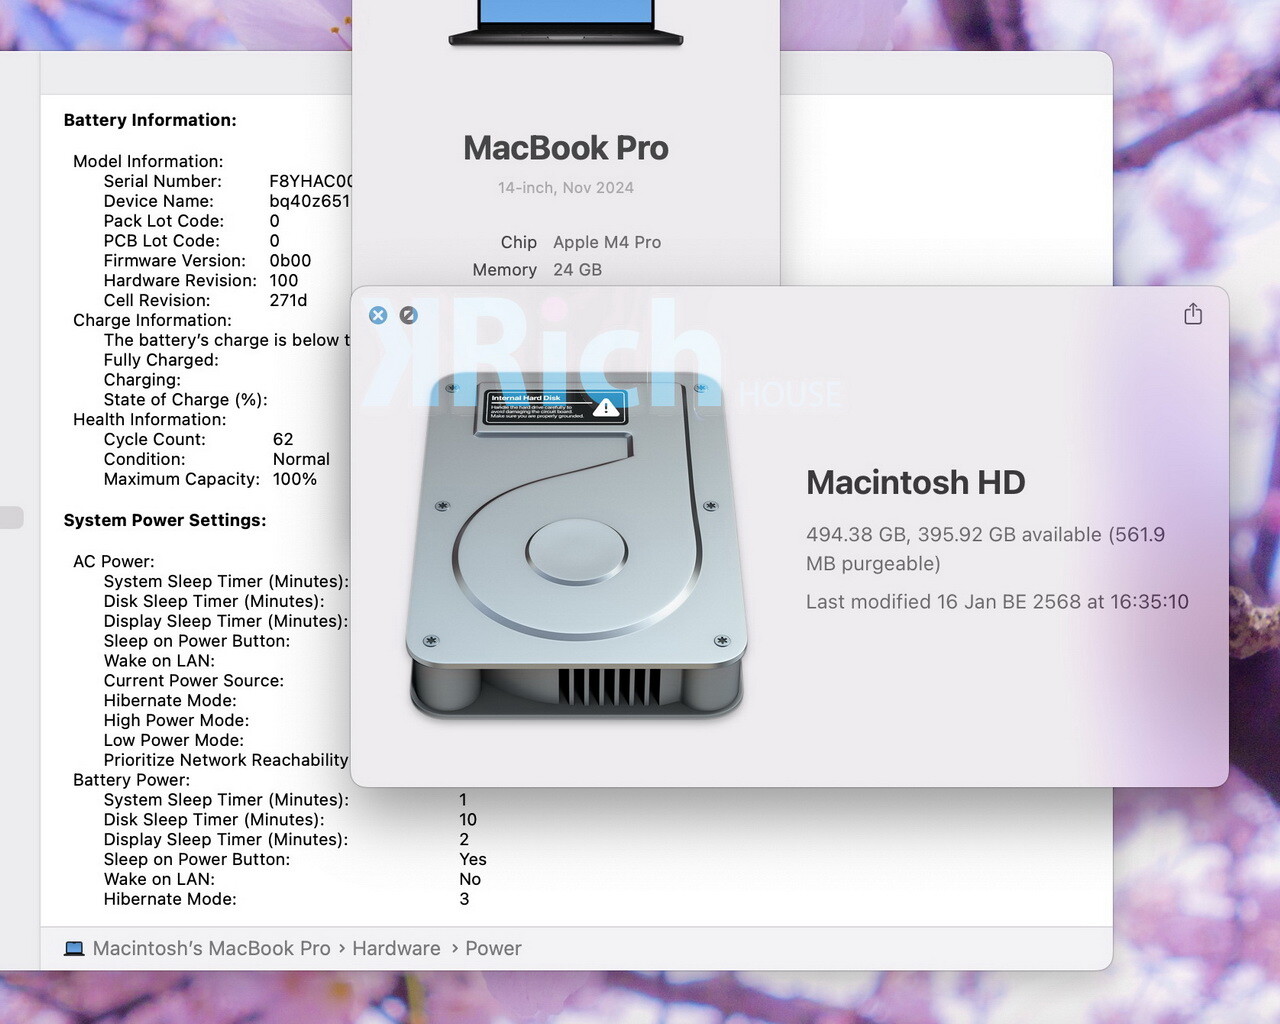This screenshot has width=1280, height=1024.
Task: Click the Model Information label
Action: 148,161
